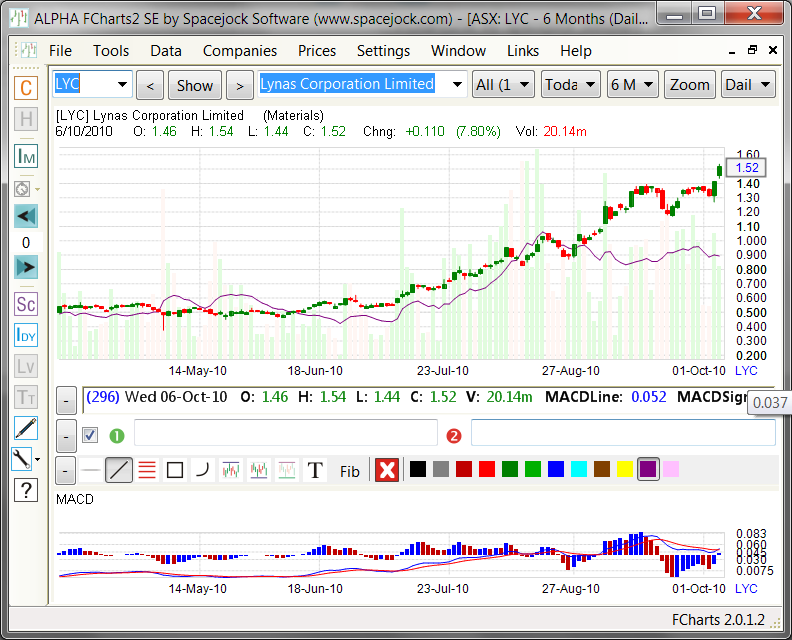Select the diagonal trend line tool
792x640 pixels.
point(119,470)
